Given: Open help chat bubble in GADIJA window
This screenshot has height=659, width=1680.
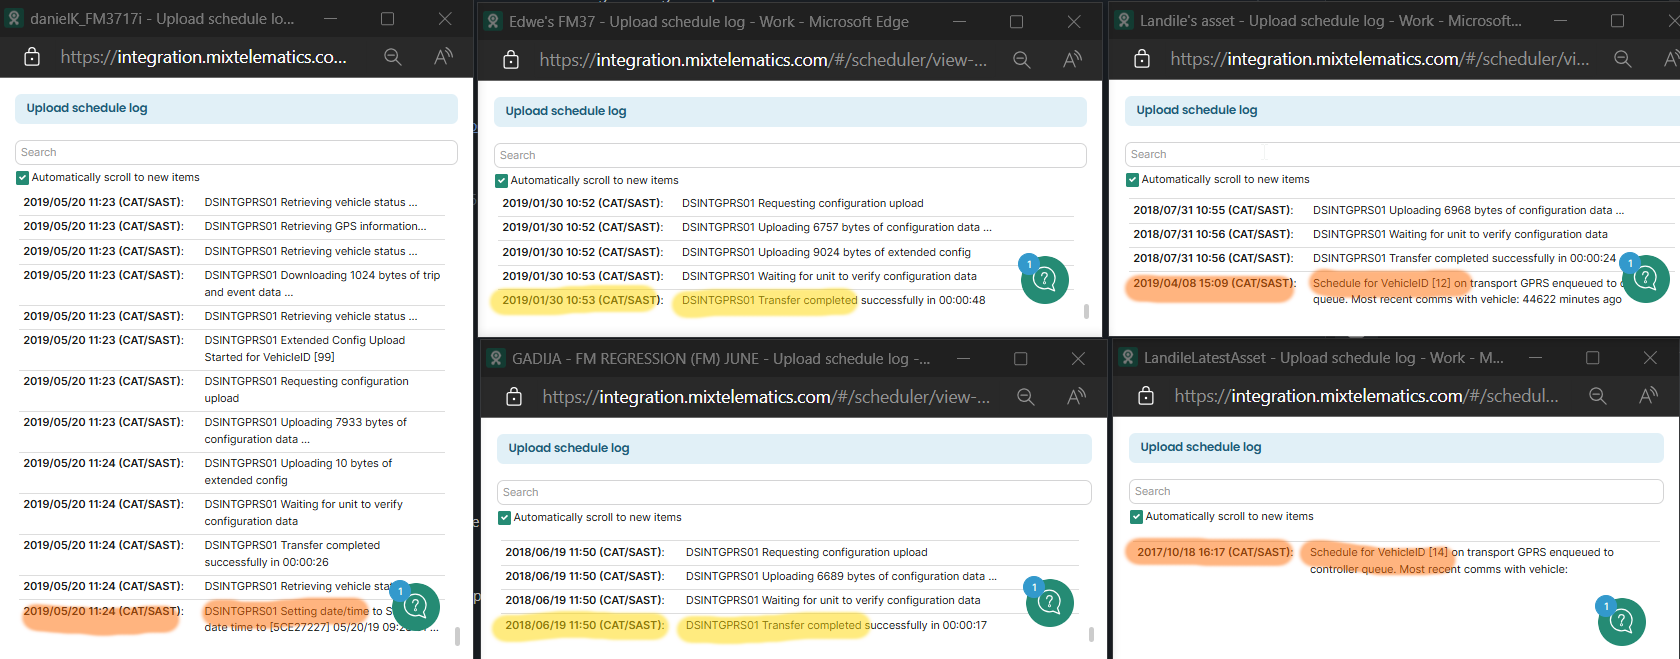Looking at the screenshot, I should coord(1048,602).
